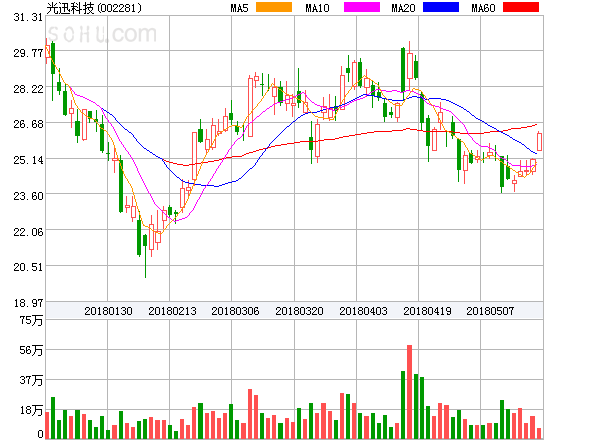
Task: Click the orange MA5 legend swatch
Action: [x=273, y=8]
